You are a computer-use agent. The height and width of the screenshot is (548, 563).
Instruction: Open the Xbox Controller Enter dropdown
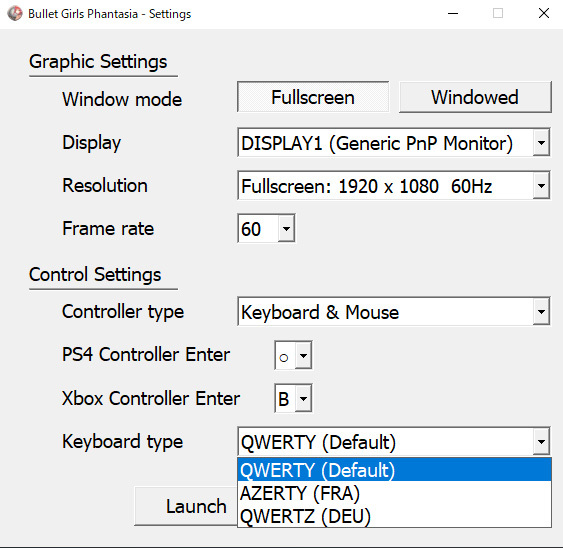click(303, 398)
